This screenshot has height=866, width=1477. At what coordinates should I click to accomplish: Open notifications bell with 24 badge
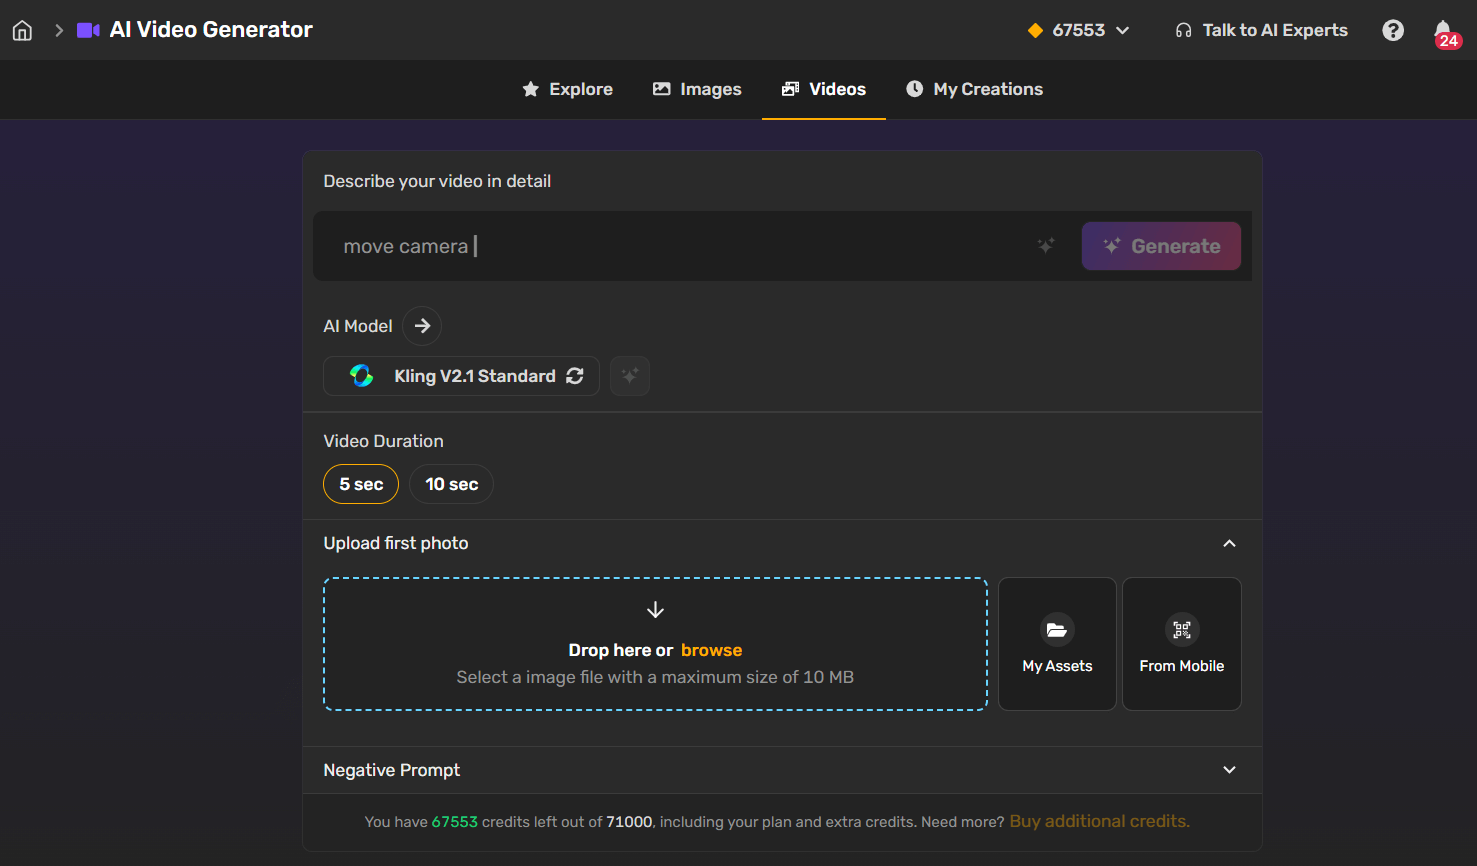(x=1445, y=32)
